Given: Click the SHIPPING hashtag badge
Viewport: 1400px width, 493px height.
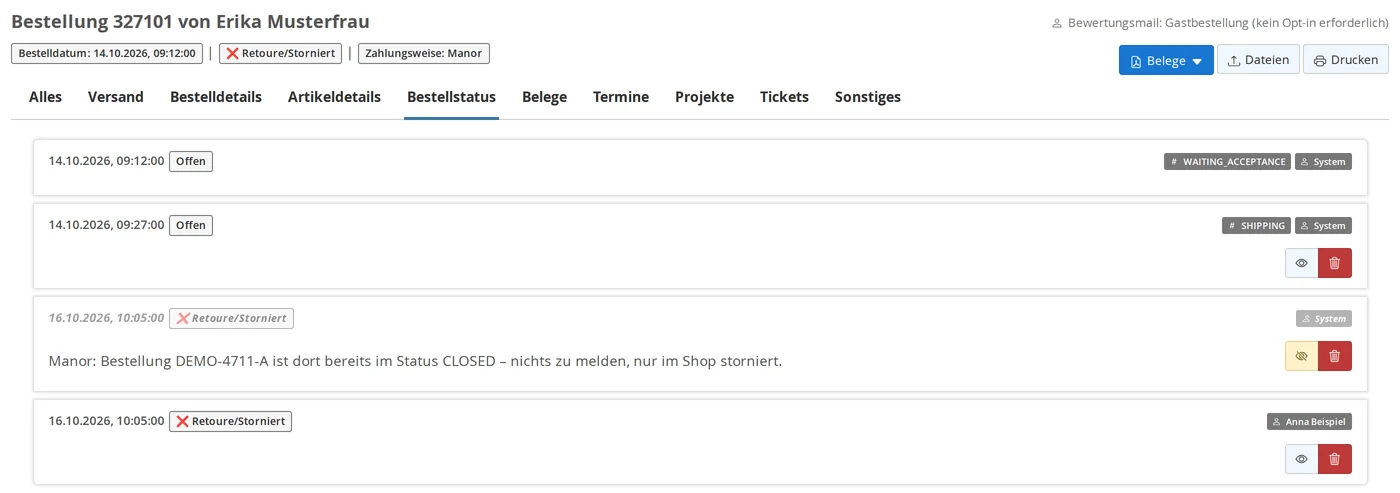Looking at the screenshot, I should (1256, 226).
